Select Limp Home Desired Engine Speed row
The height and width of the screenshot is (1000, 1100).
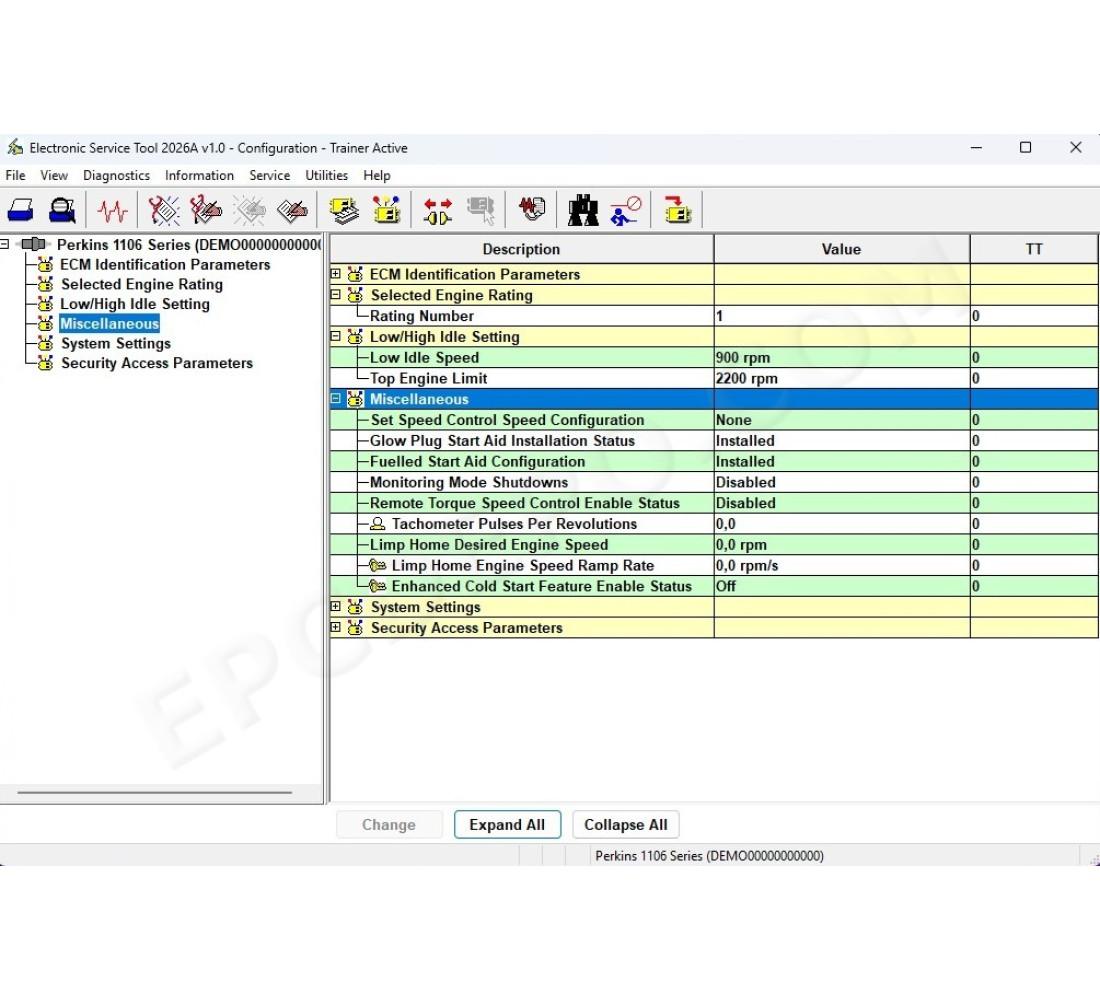(x=714, y=545)
